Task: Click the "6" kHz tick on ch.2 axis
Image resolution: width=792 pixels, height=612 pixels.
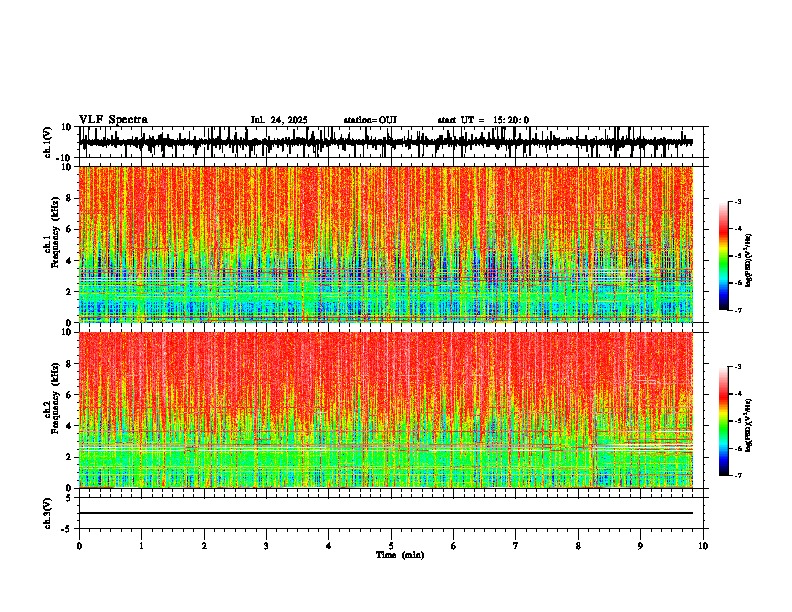Action: point(69,395)
